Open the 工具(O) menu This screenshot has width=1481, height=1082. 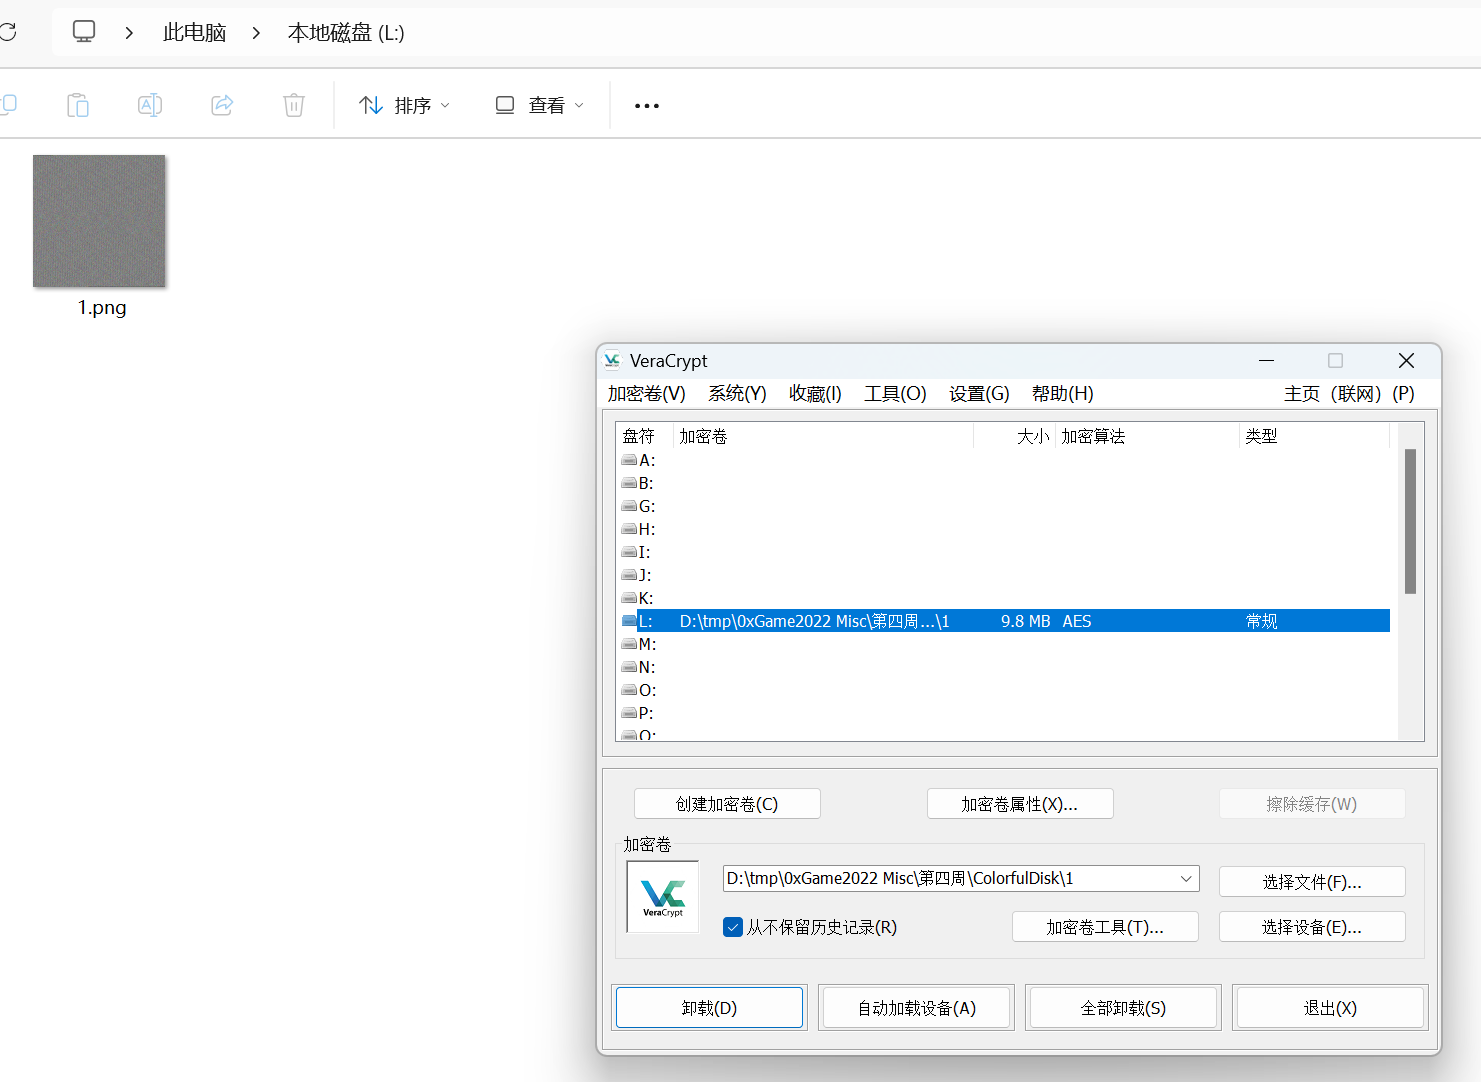click(895, 393)
